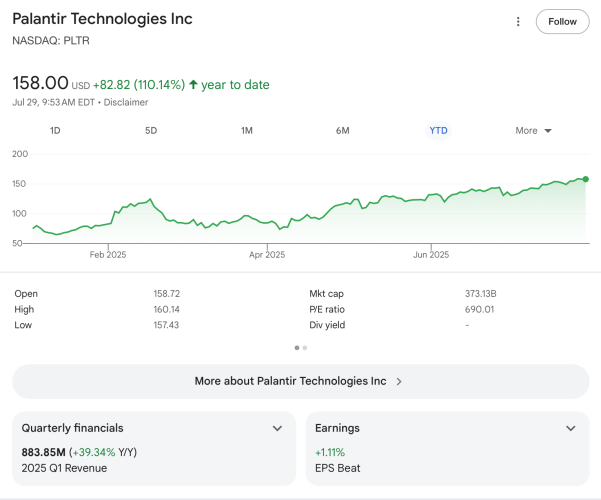Click the Palantir Technologies Inc title
Screen dimensions: 601x500
(x=102, y=19)
